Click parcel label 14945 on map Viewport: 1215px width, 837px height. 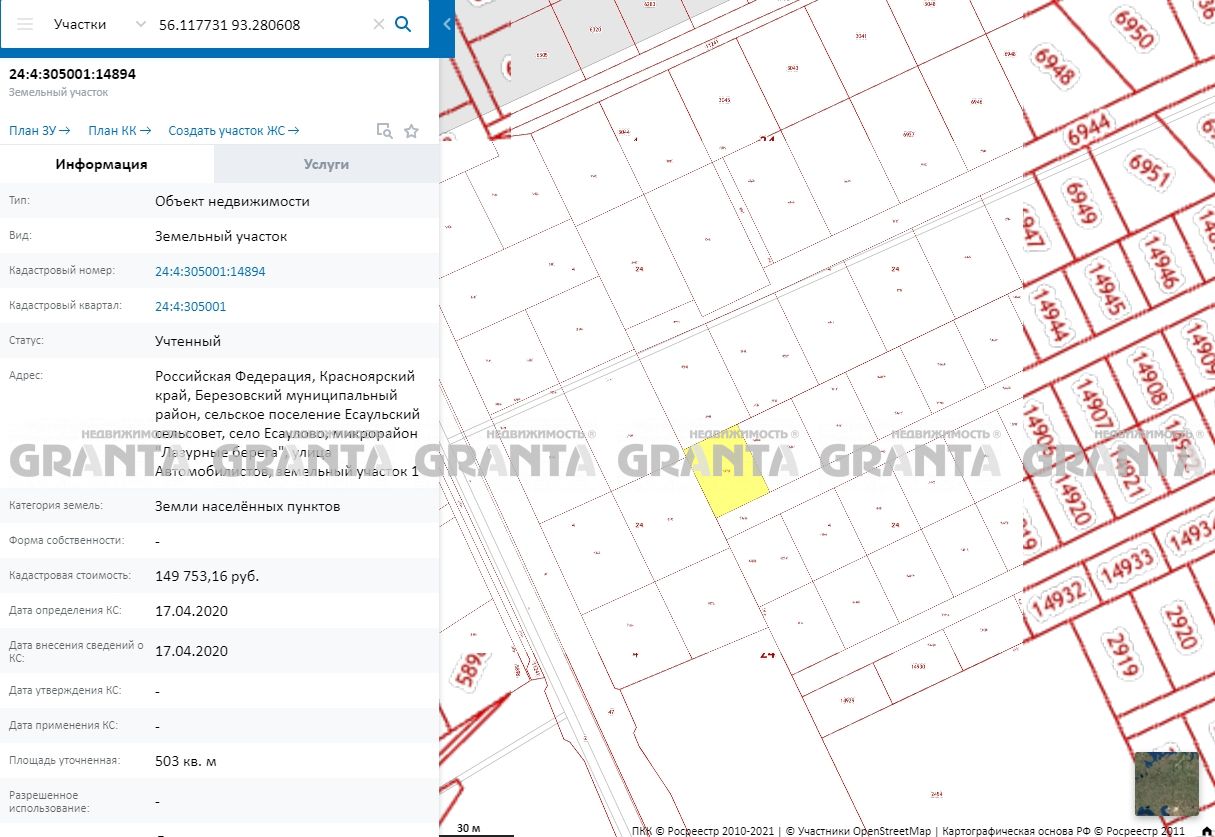click(x=1109, y=291)
